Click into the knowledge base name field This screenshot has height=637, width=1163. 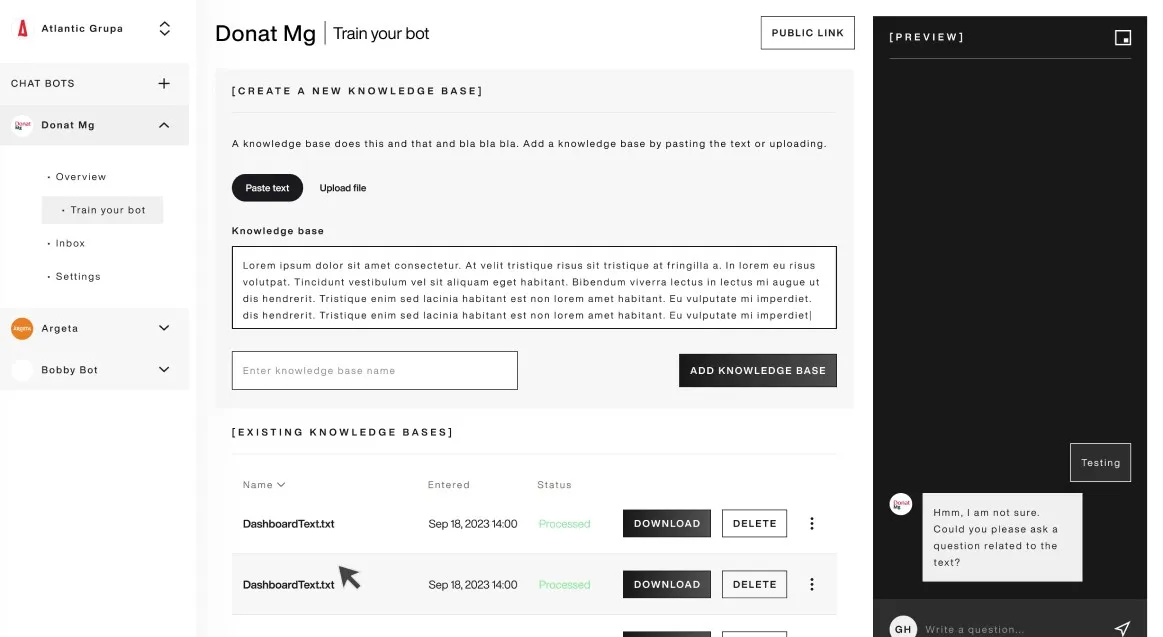pos(374,371)
